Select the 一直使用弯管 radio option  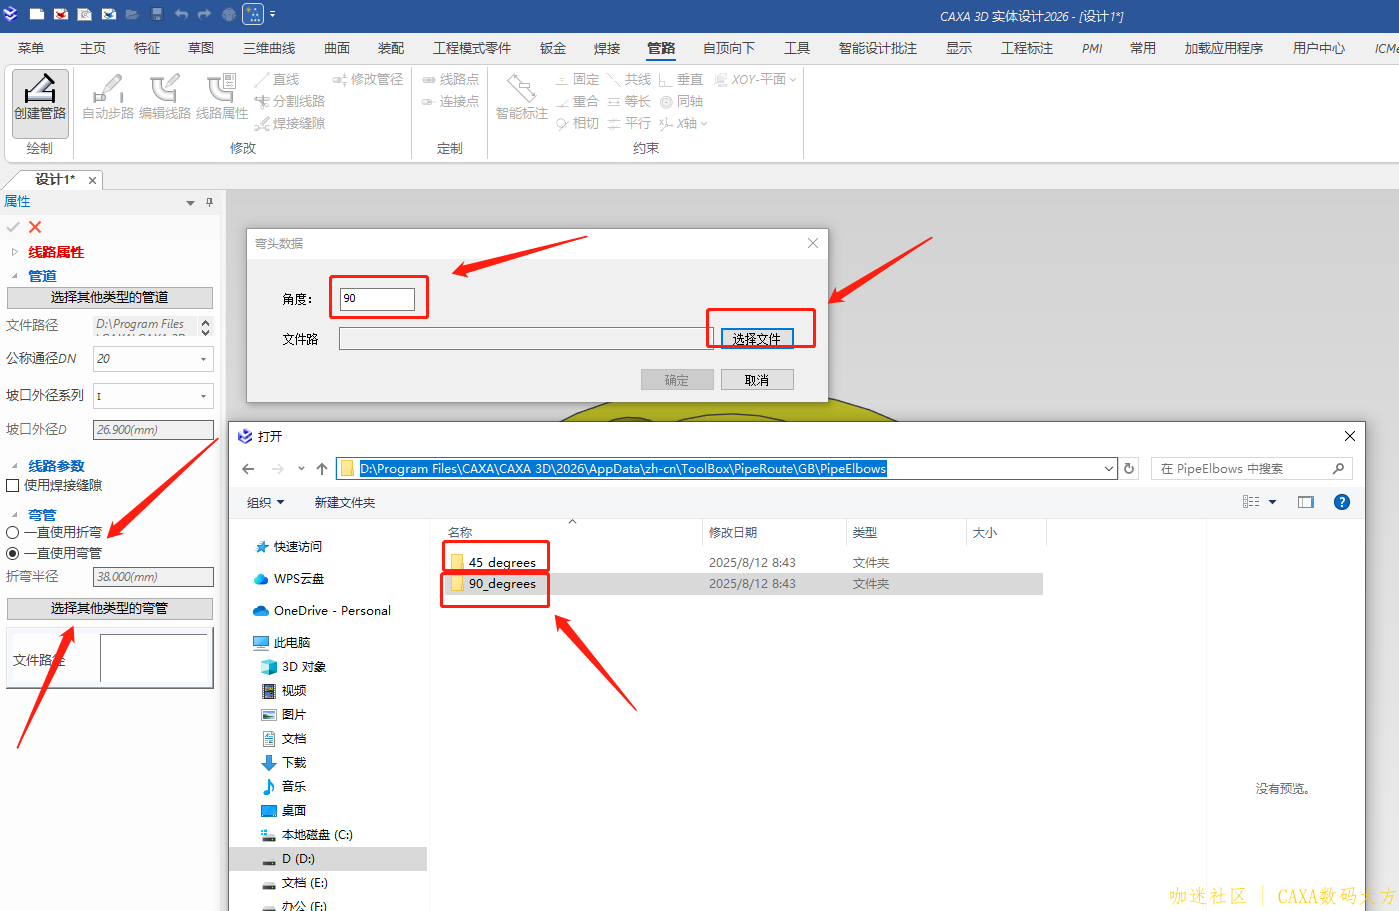[x=13, y=553]
